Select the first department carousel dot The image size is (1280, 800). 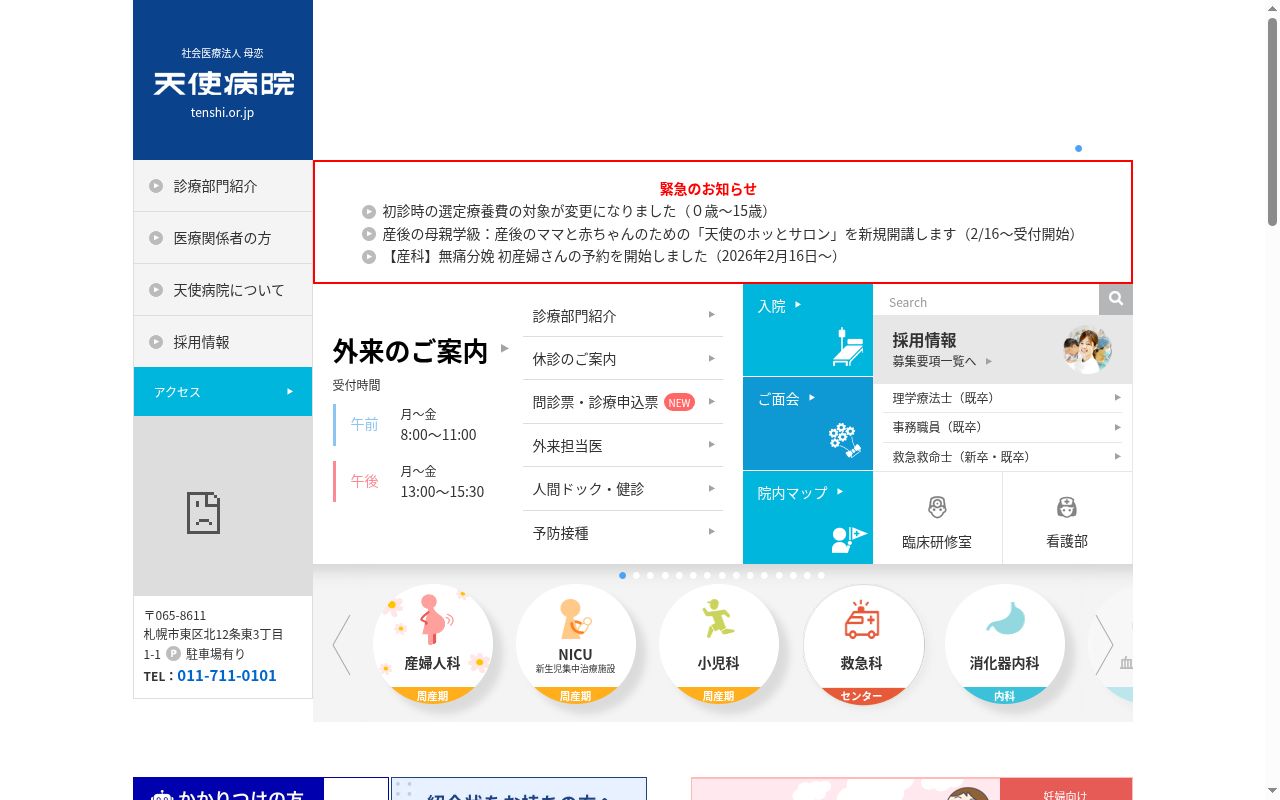[623, 576]
